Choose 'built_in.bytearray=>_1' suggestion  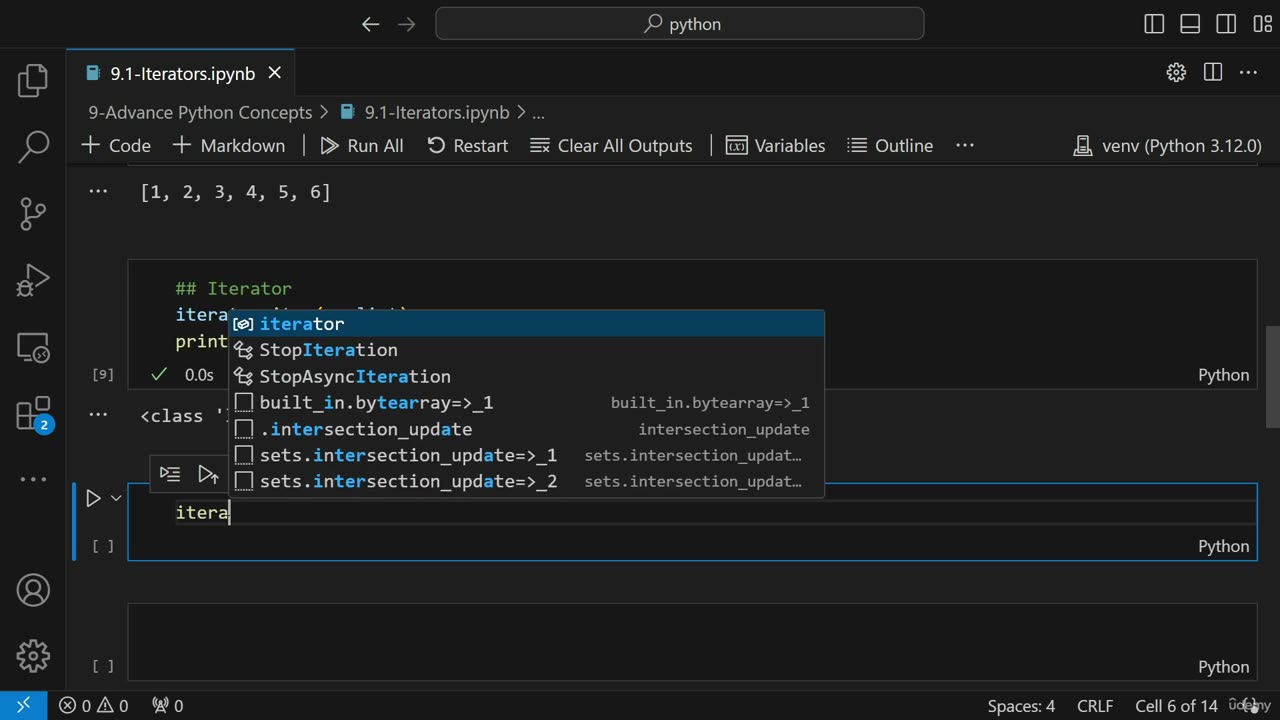[x=527, y=403]
